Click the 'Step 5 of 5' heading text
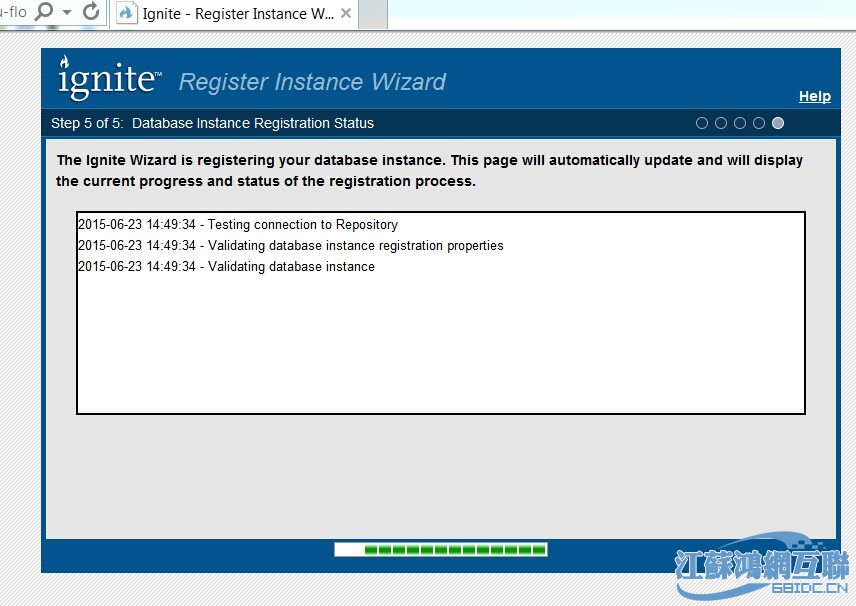856x606 pixels. (212, 123)
